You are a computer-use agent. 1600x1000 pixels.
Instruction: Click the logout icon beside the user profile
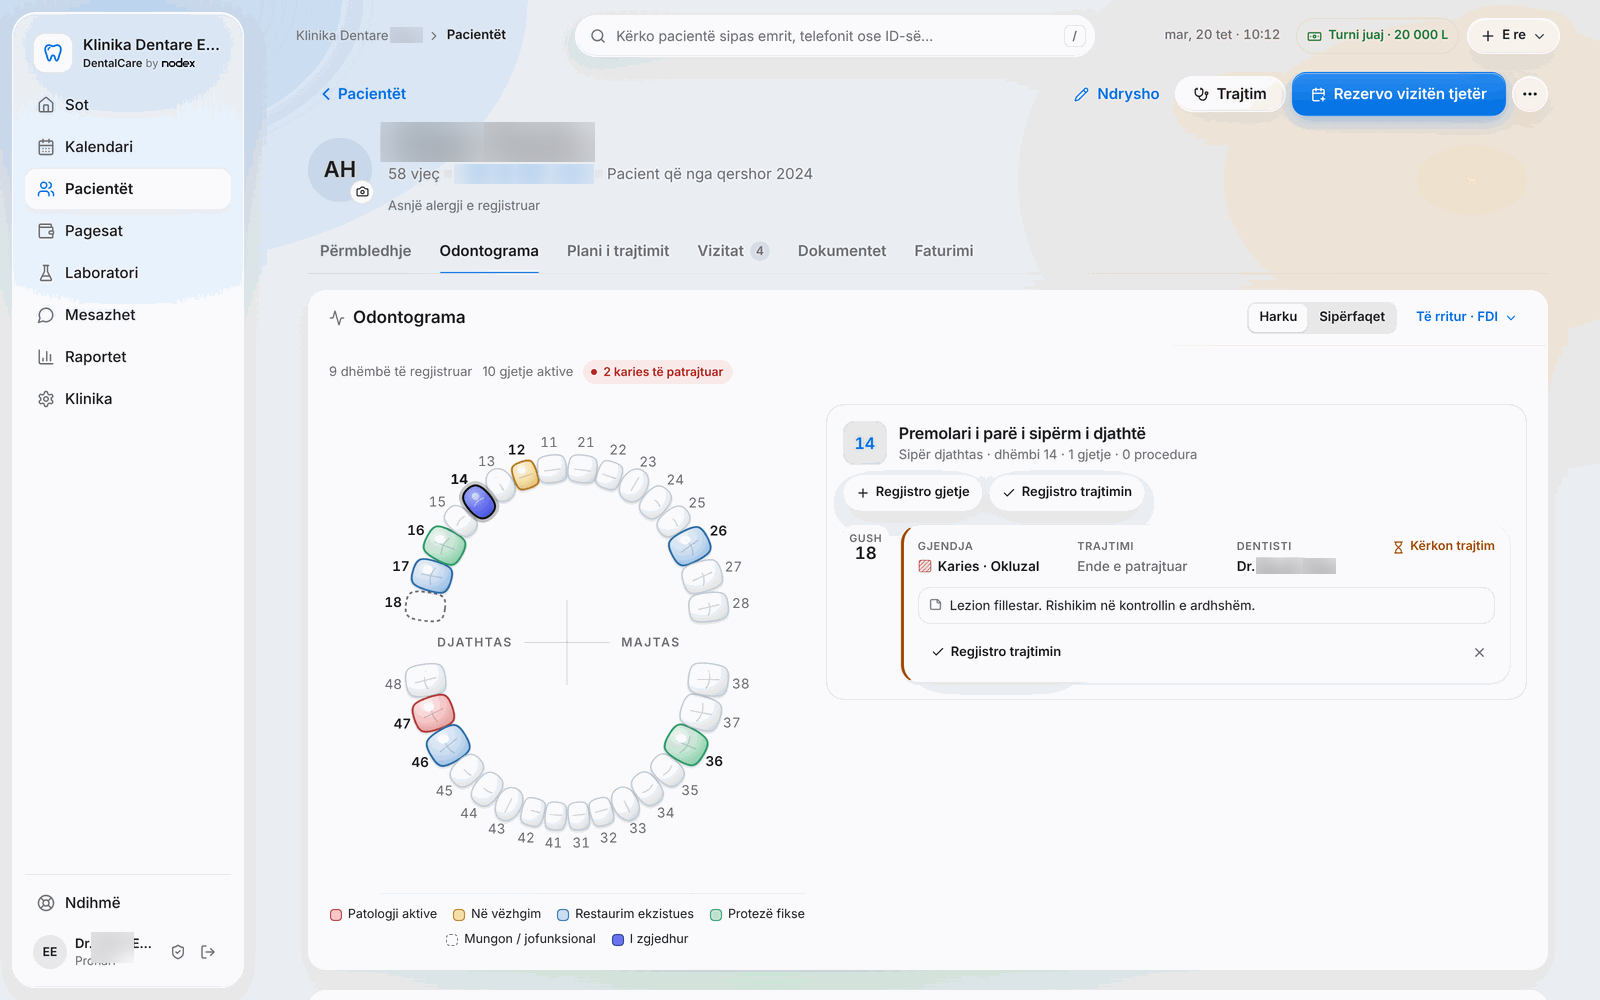[x=208, y=952]
